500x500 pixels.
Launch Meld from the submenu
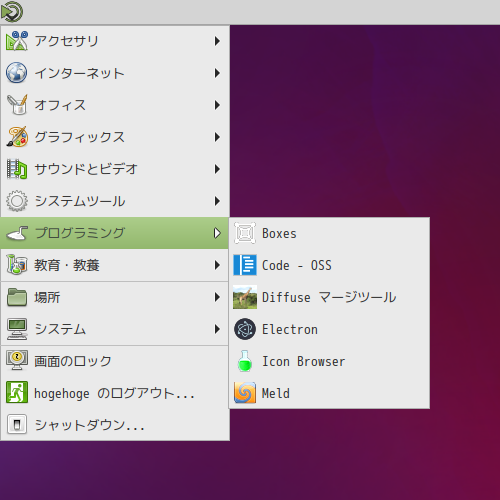tap(329, 393)
